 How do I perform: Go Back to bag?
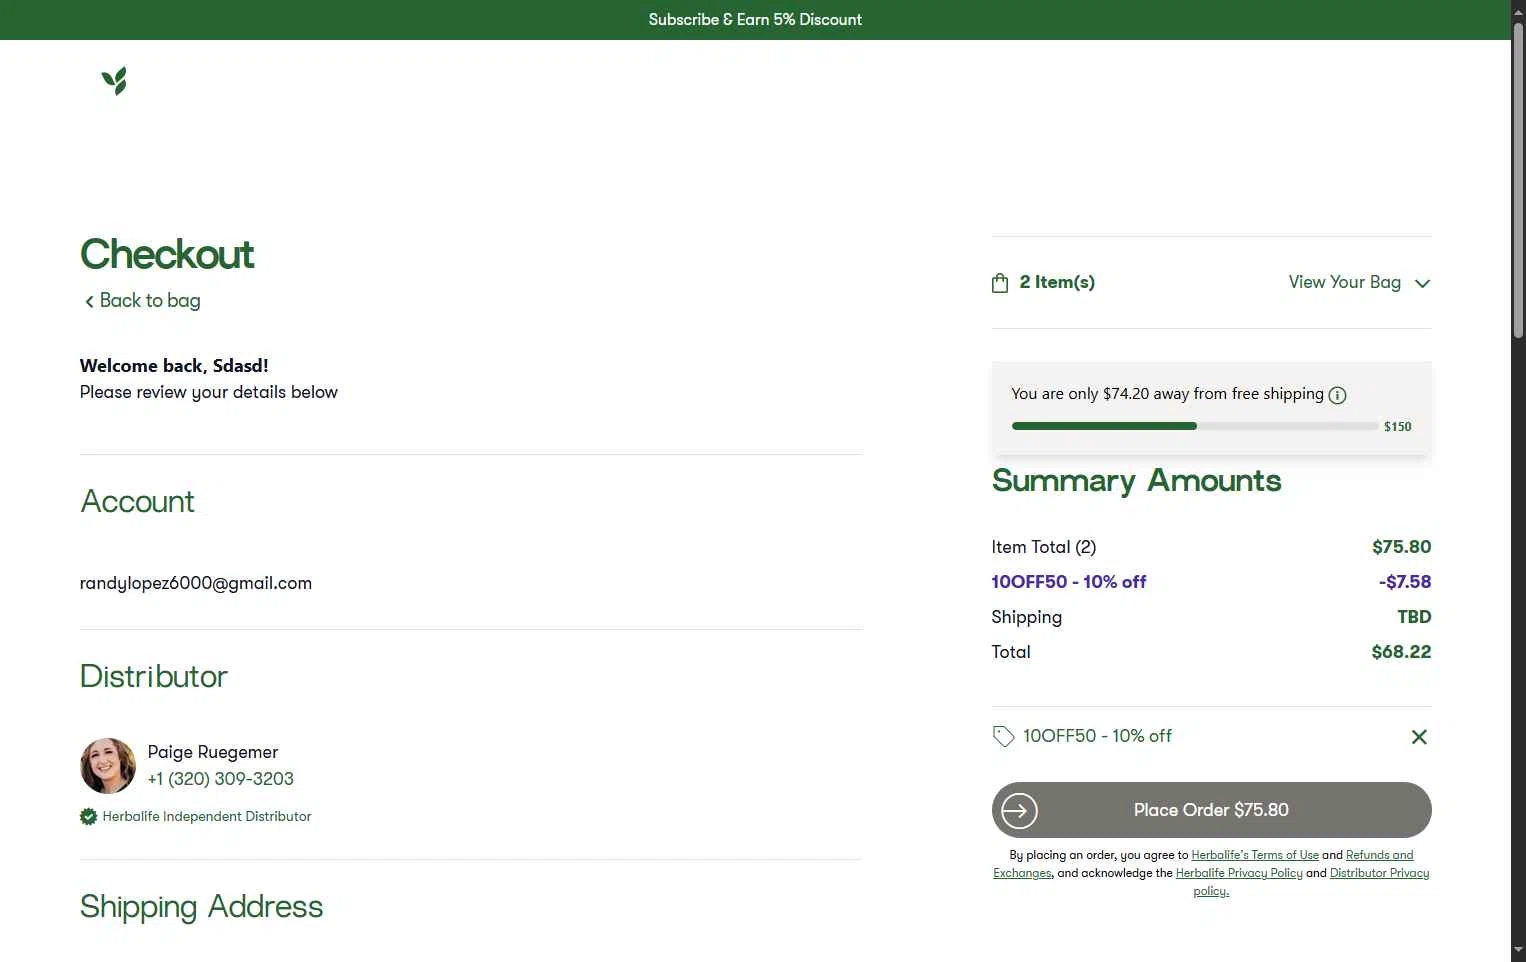150,301
